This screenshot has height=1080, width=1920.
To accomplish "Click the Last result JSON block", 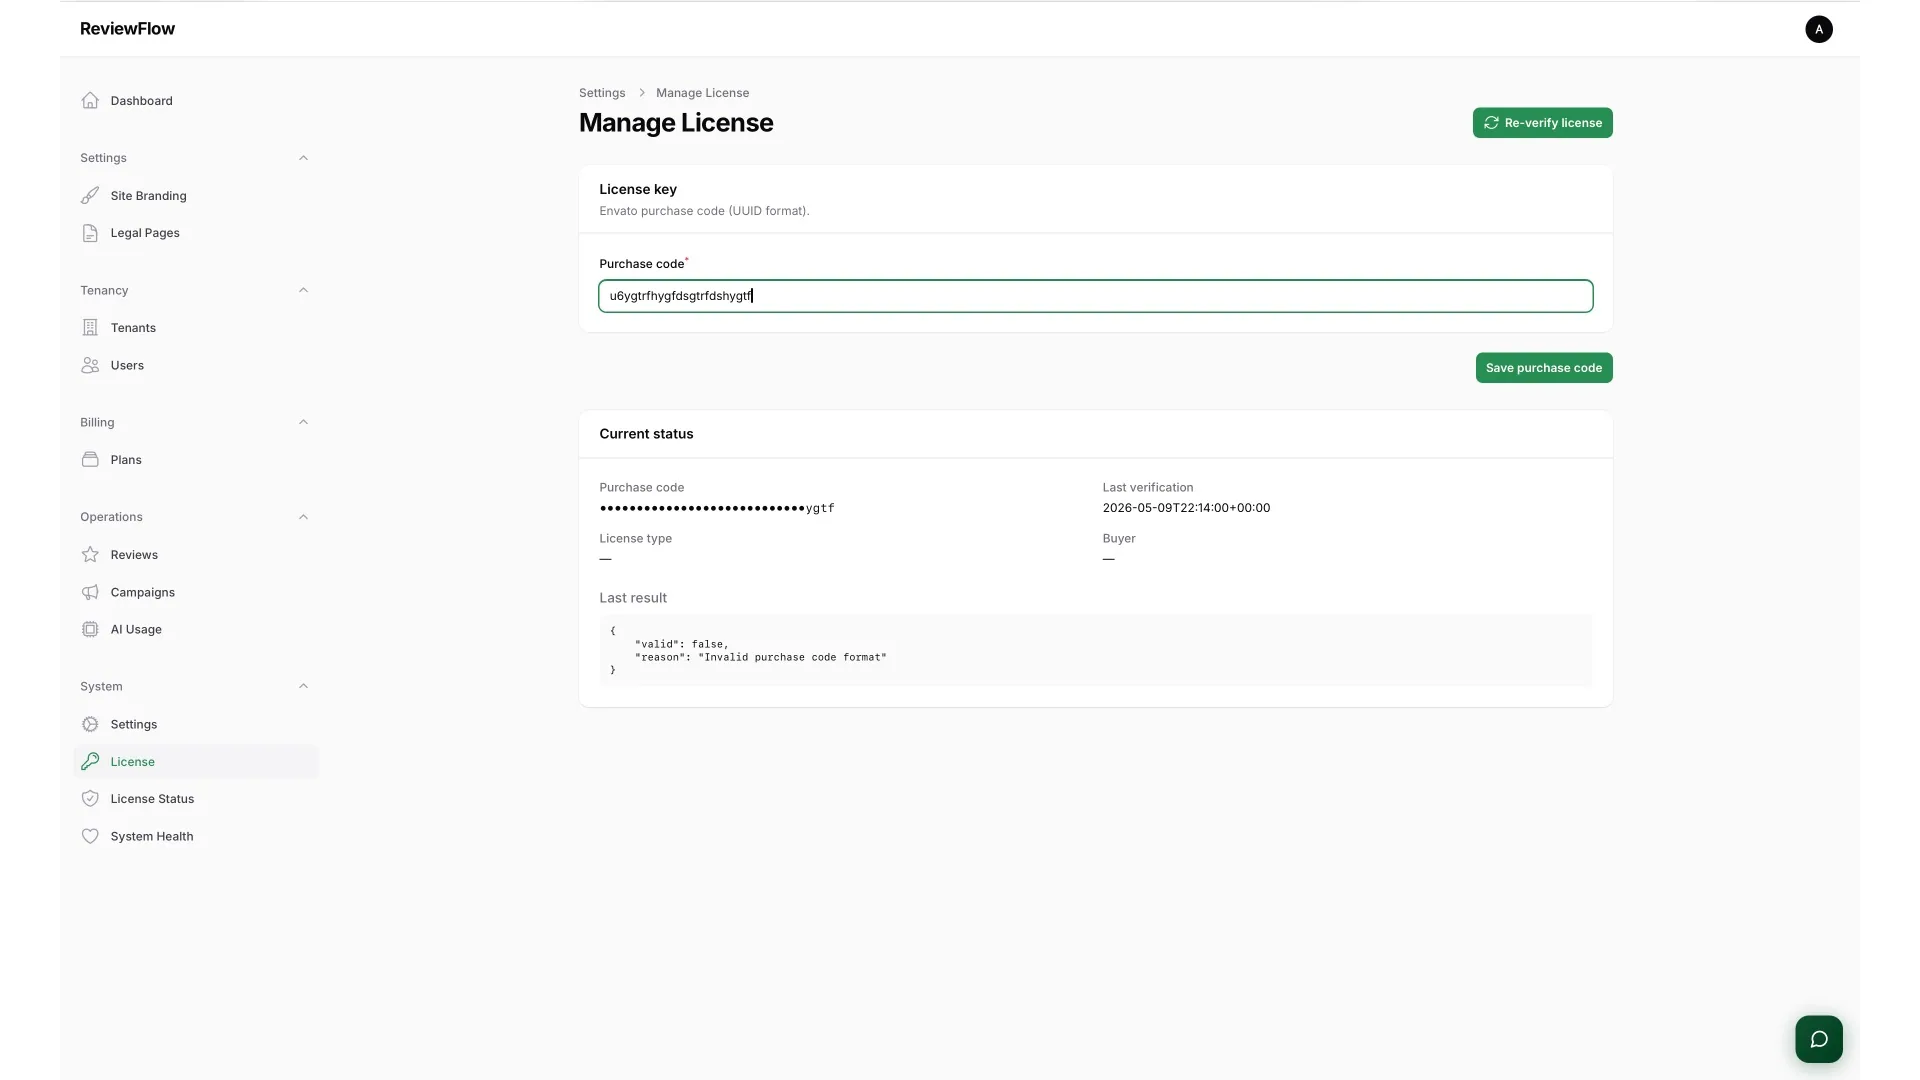I will (1095, 650).
